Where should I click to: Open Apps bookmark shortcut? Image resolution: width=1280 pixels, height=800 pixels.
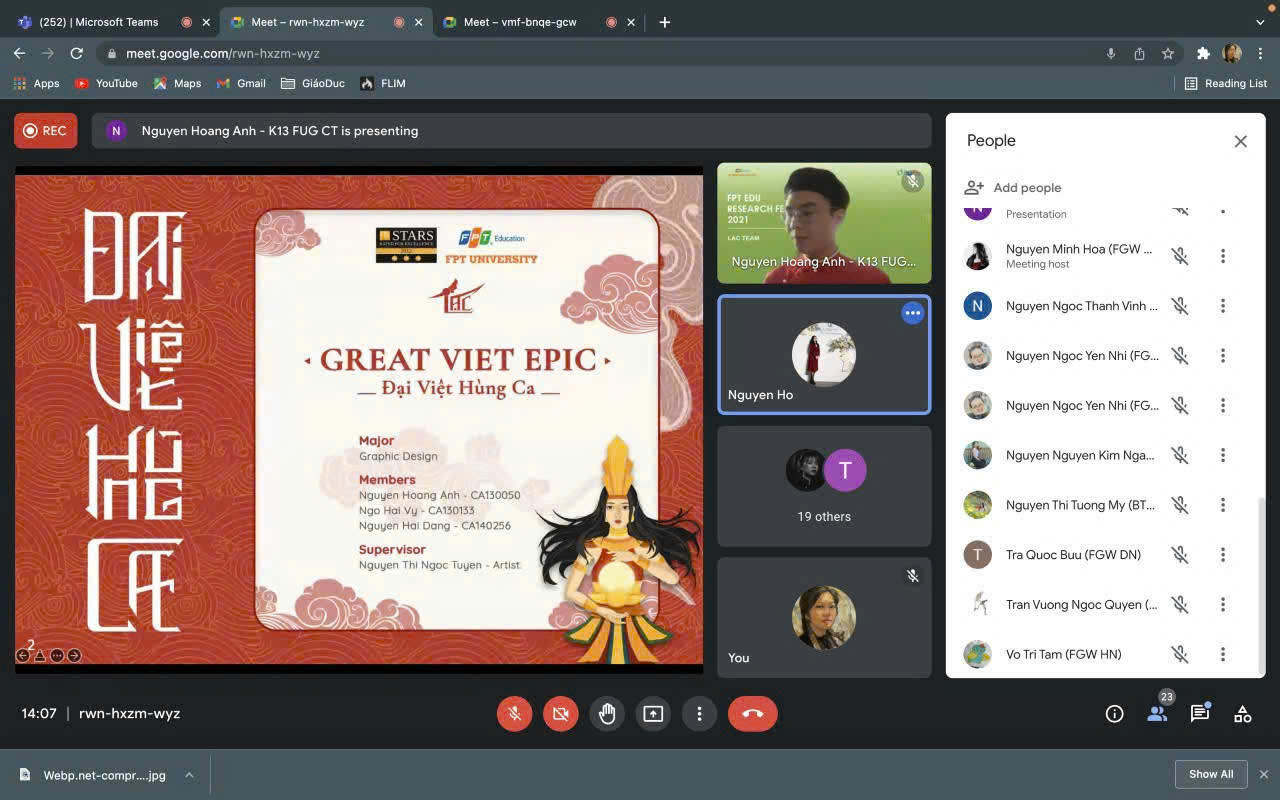(36, 83)
